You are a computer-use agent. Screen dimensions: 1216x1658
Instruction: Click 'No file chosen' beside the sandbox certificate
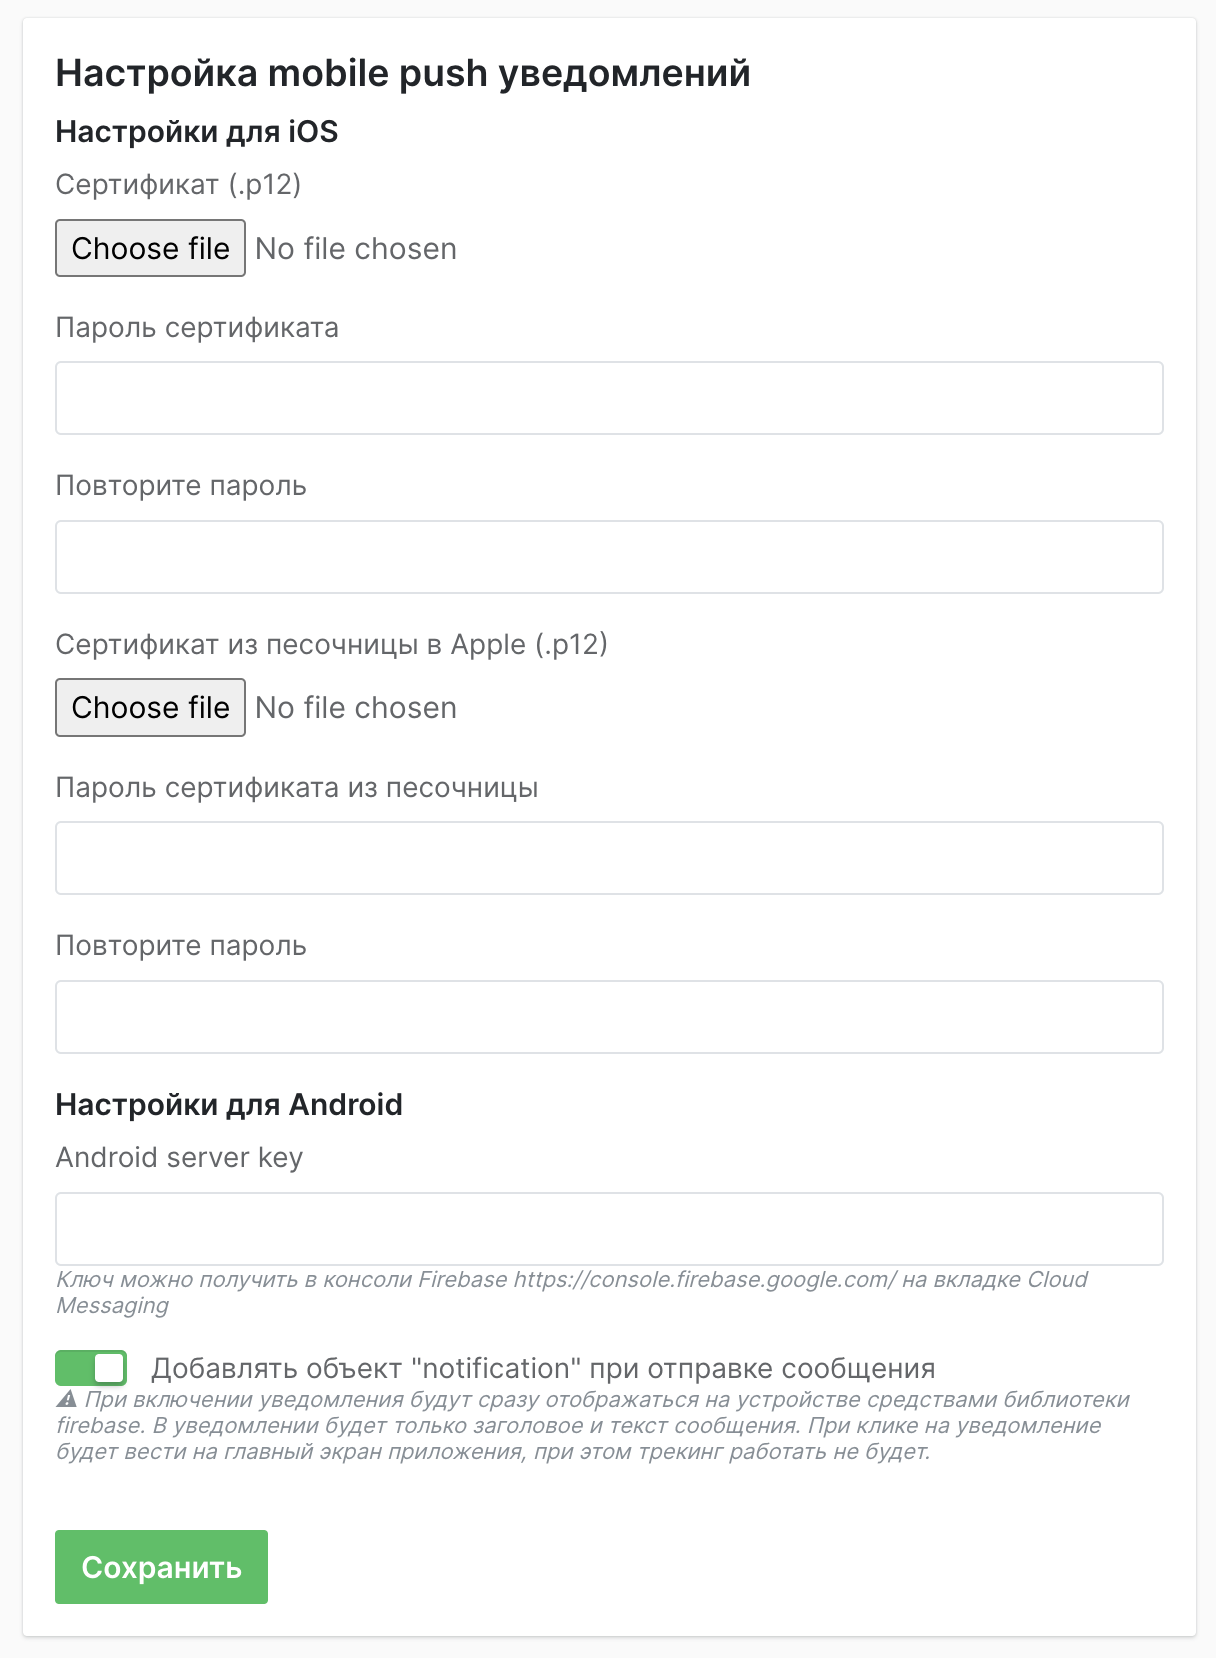[356, 708]
